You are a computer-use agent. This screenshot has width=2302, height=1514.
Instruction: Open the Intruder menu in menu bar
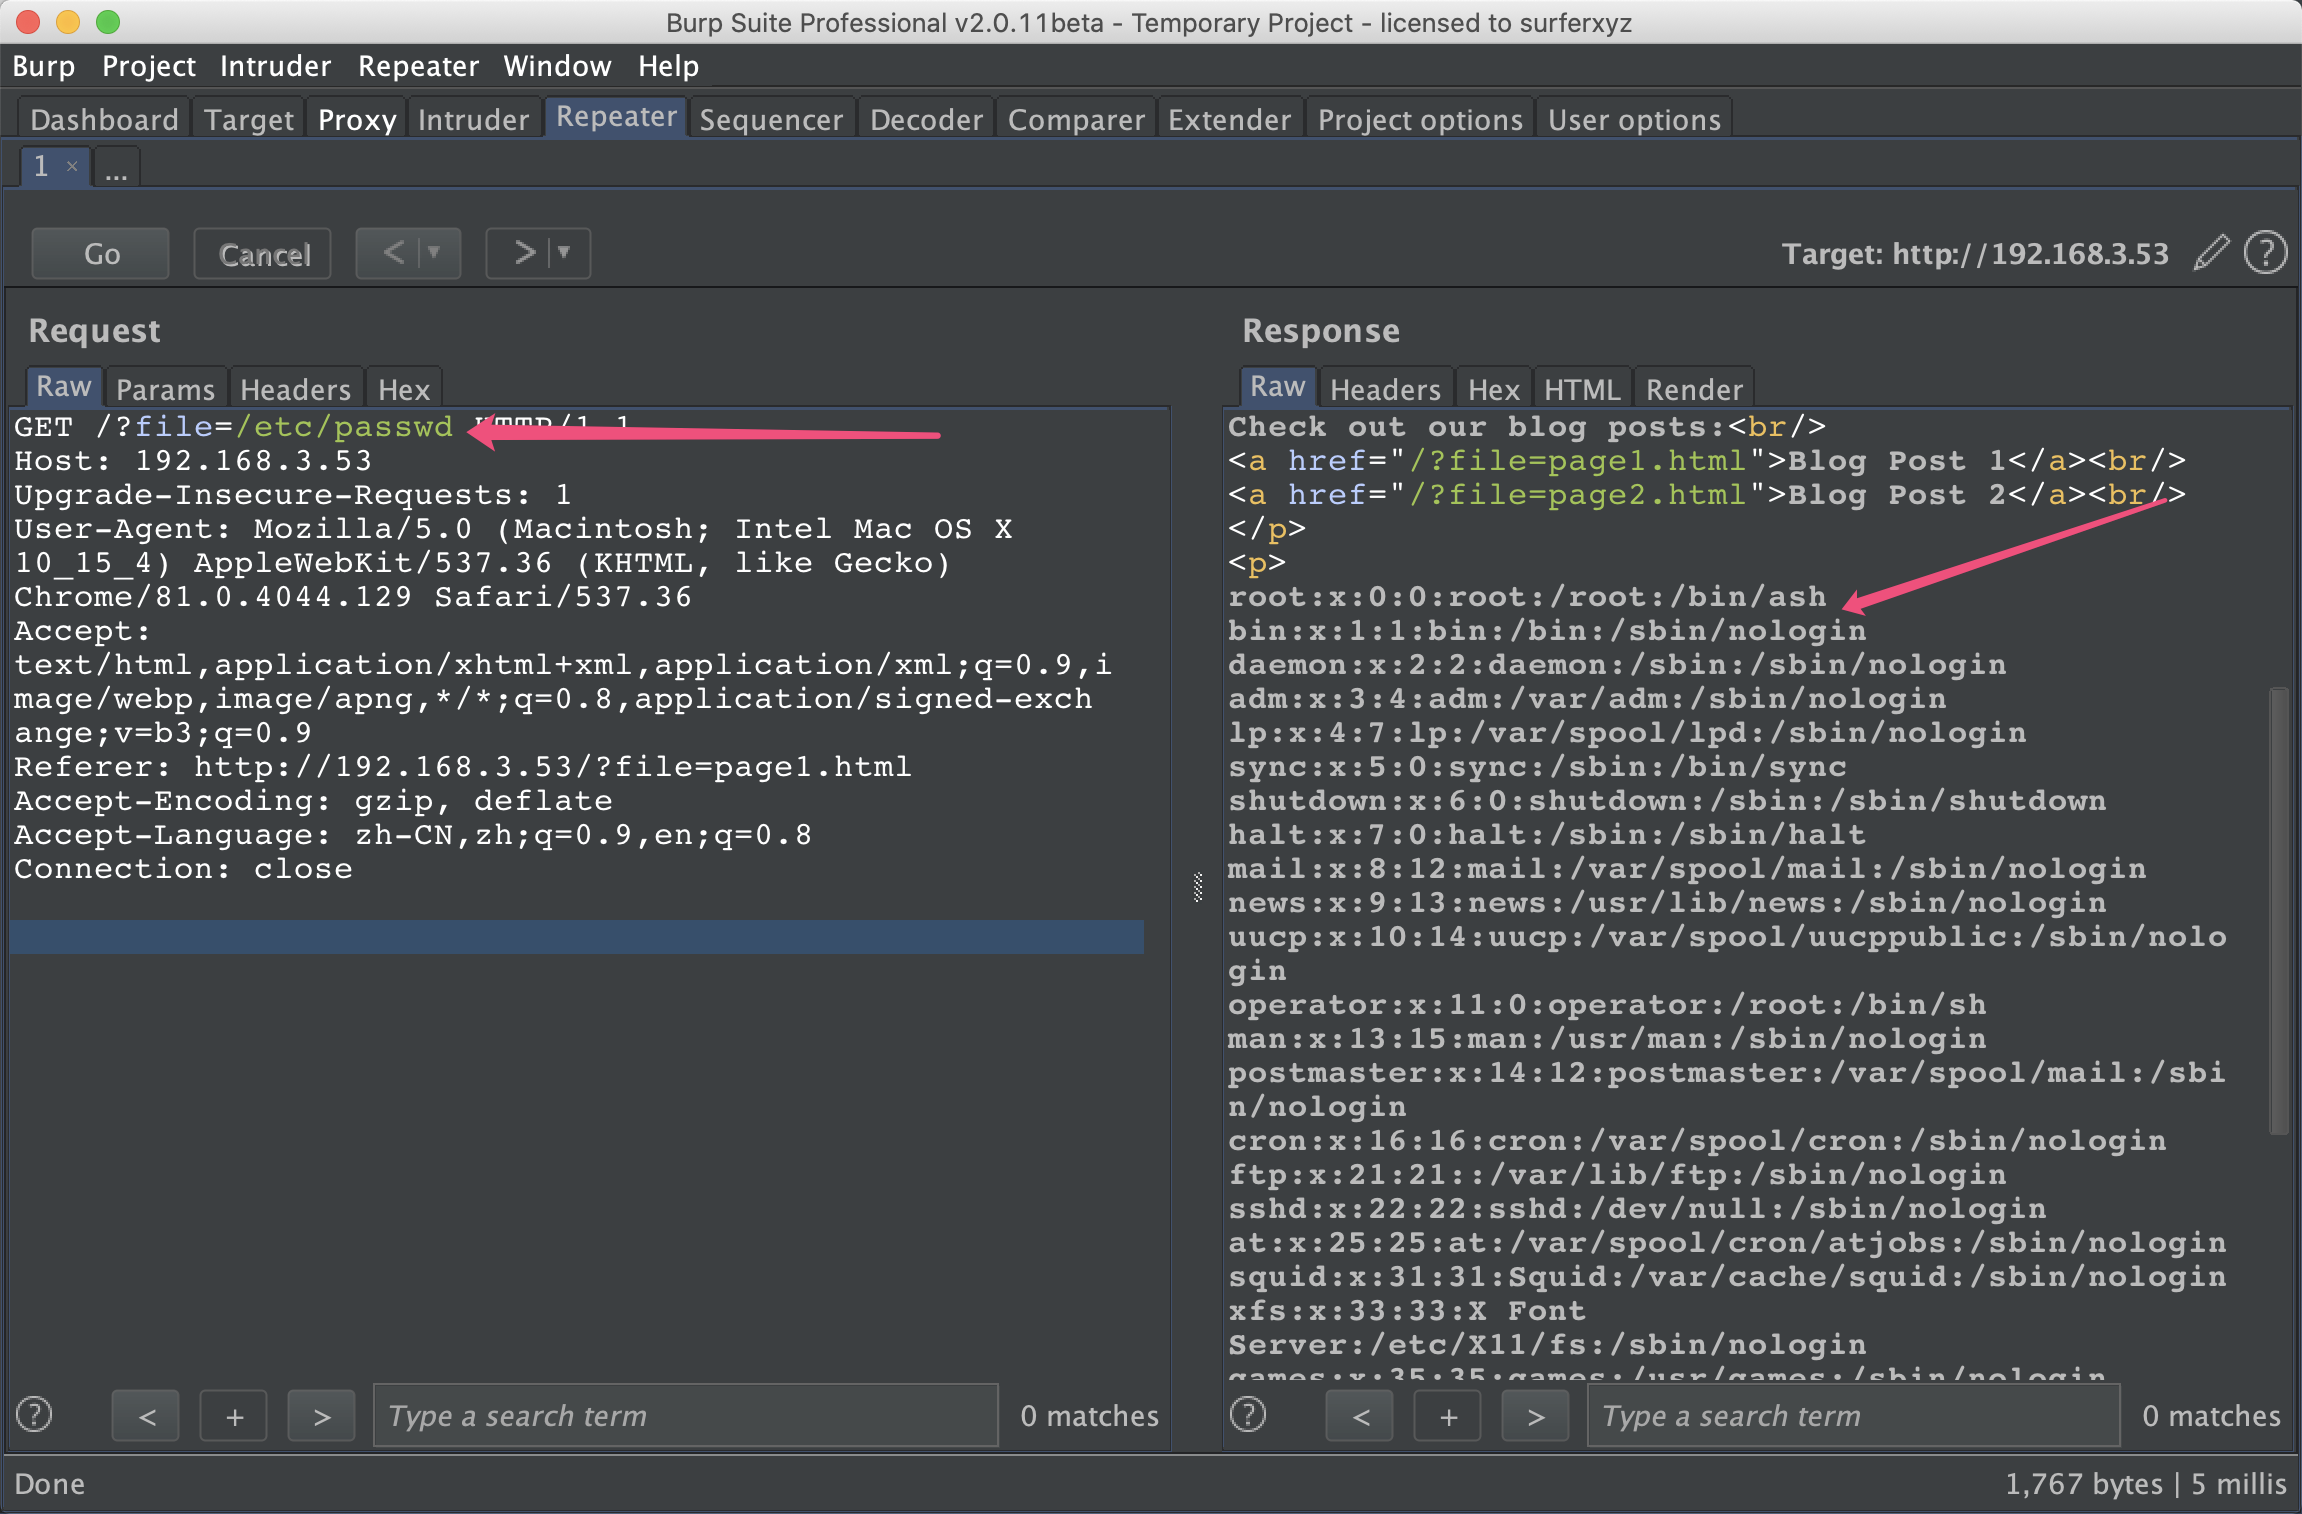(275, 66)
